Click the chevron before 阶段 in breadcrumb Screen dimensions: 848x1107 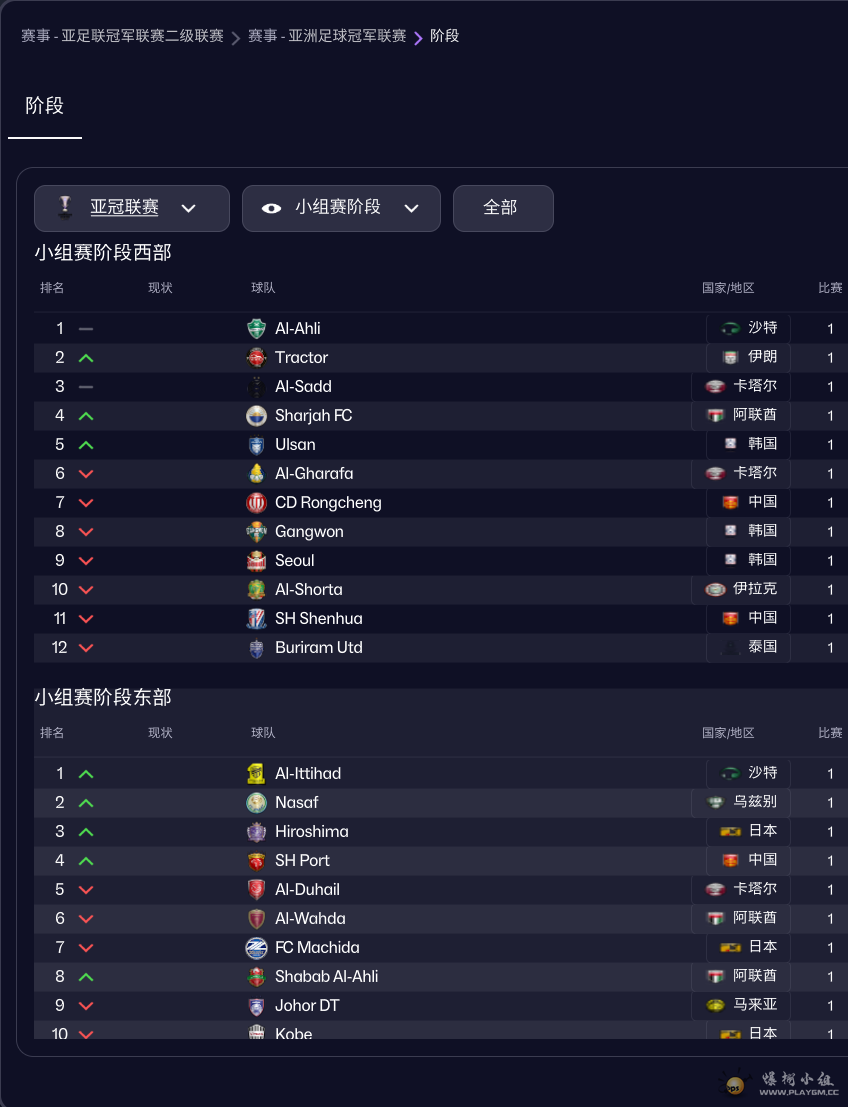tap(418, 38)
